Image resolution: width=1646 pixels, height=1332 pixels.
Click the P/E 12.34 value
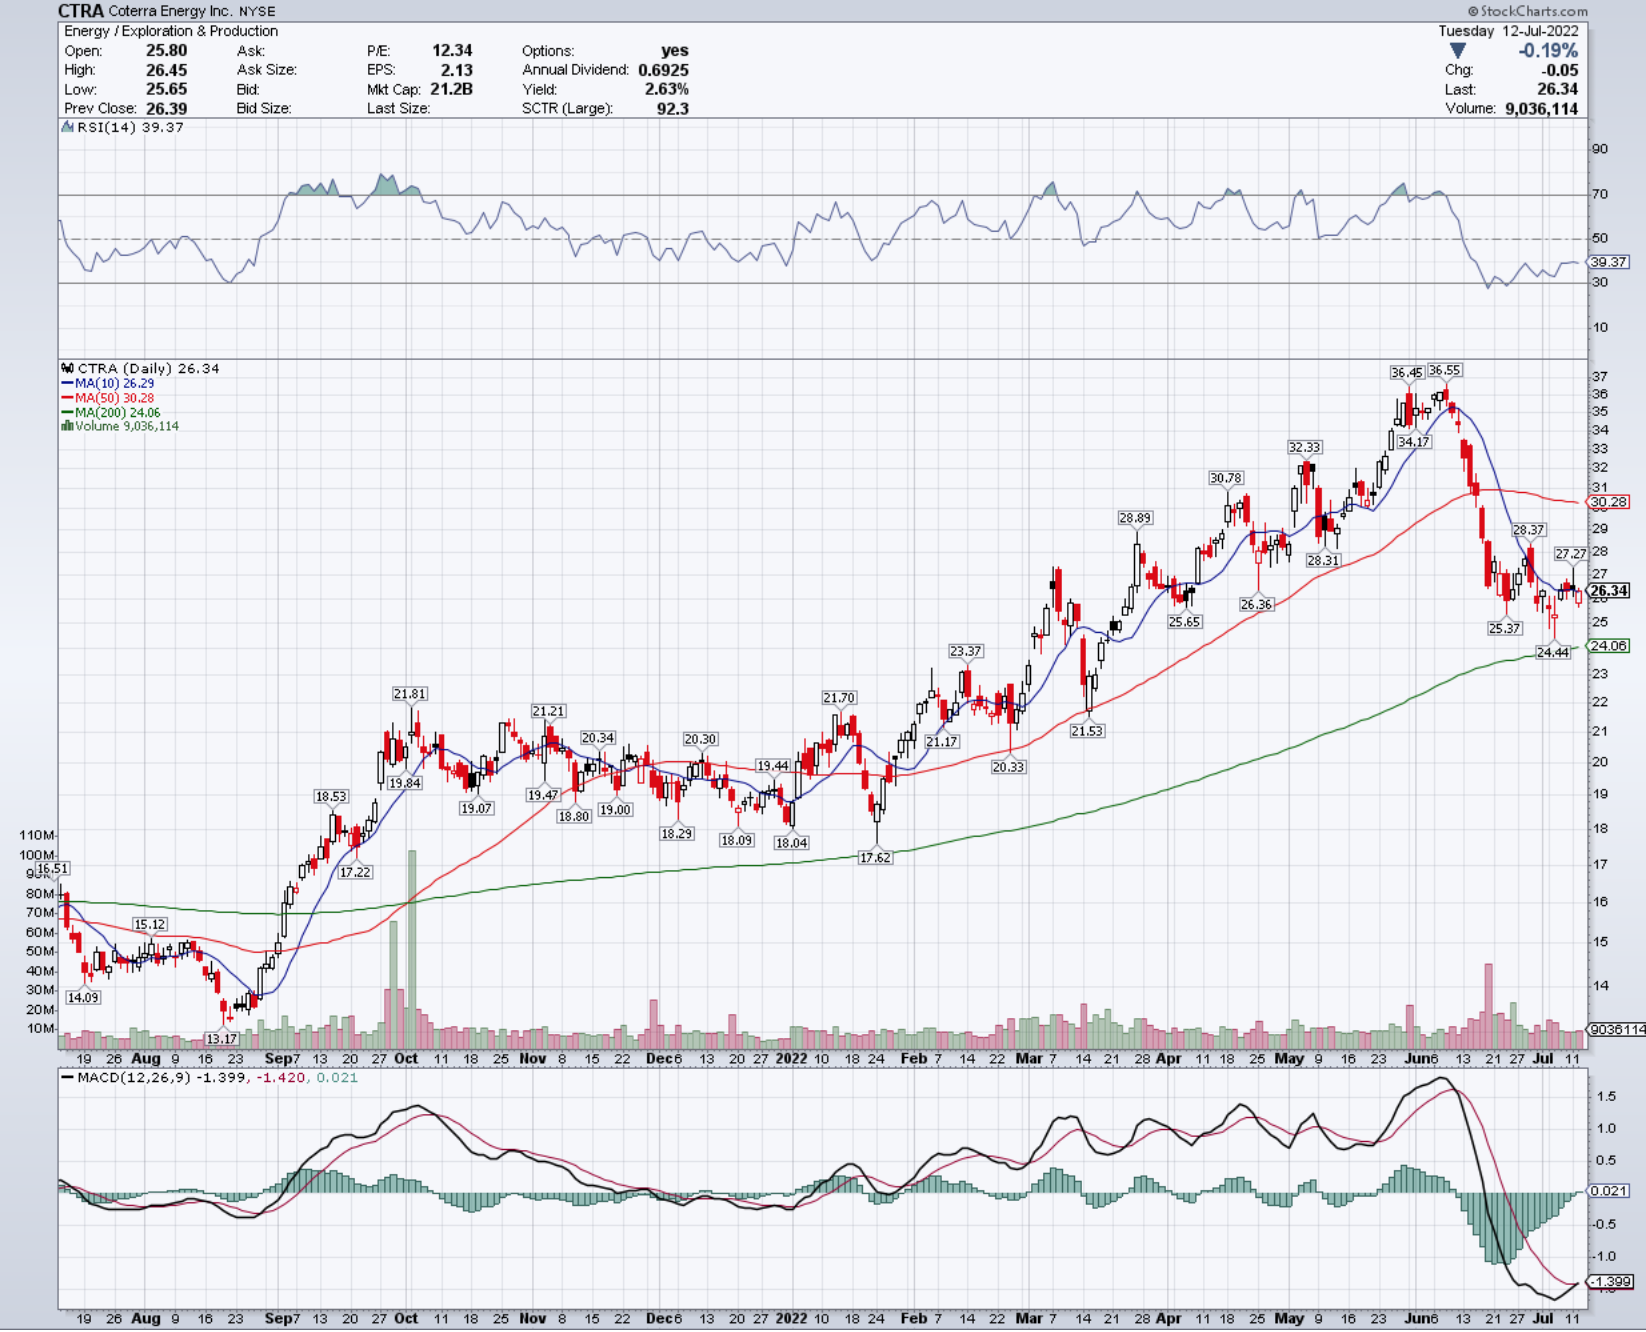(x=452, y=50)
